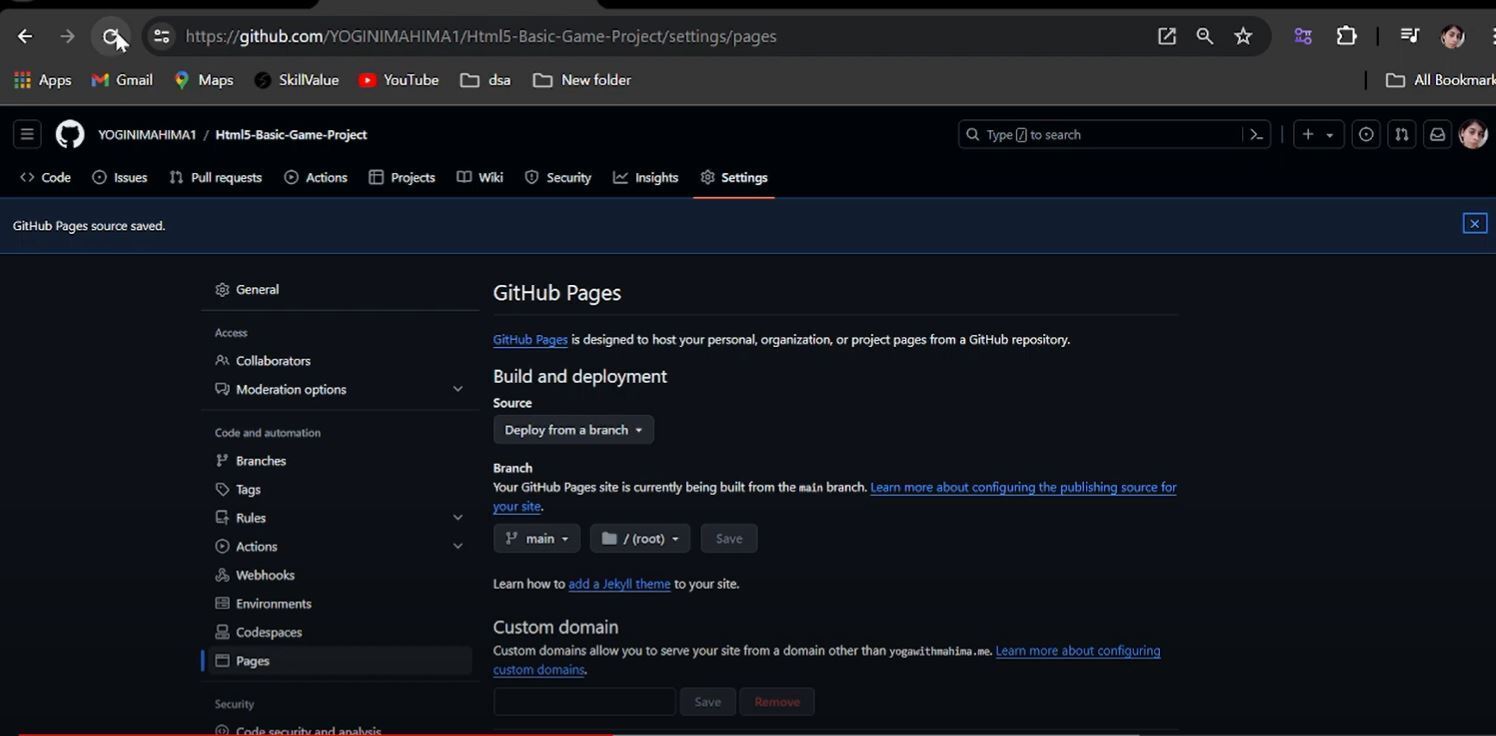Open the add a Jekyll theme link
Viewport: 1496px width, 736px height.
619,584
